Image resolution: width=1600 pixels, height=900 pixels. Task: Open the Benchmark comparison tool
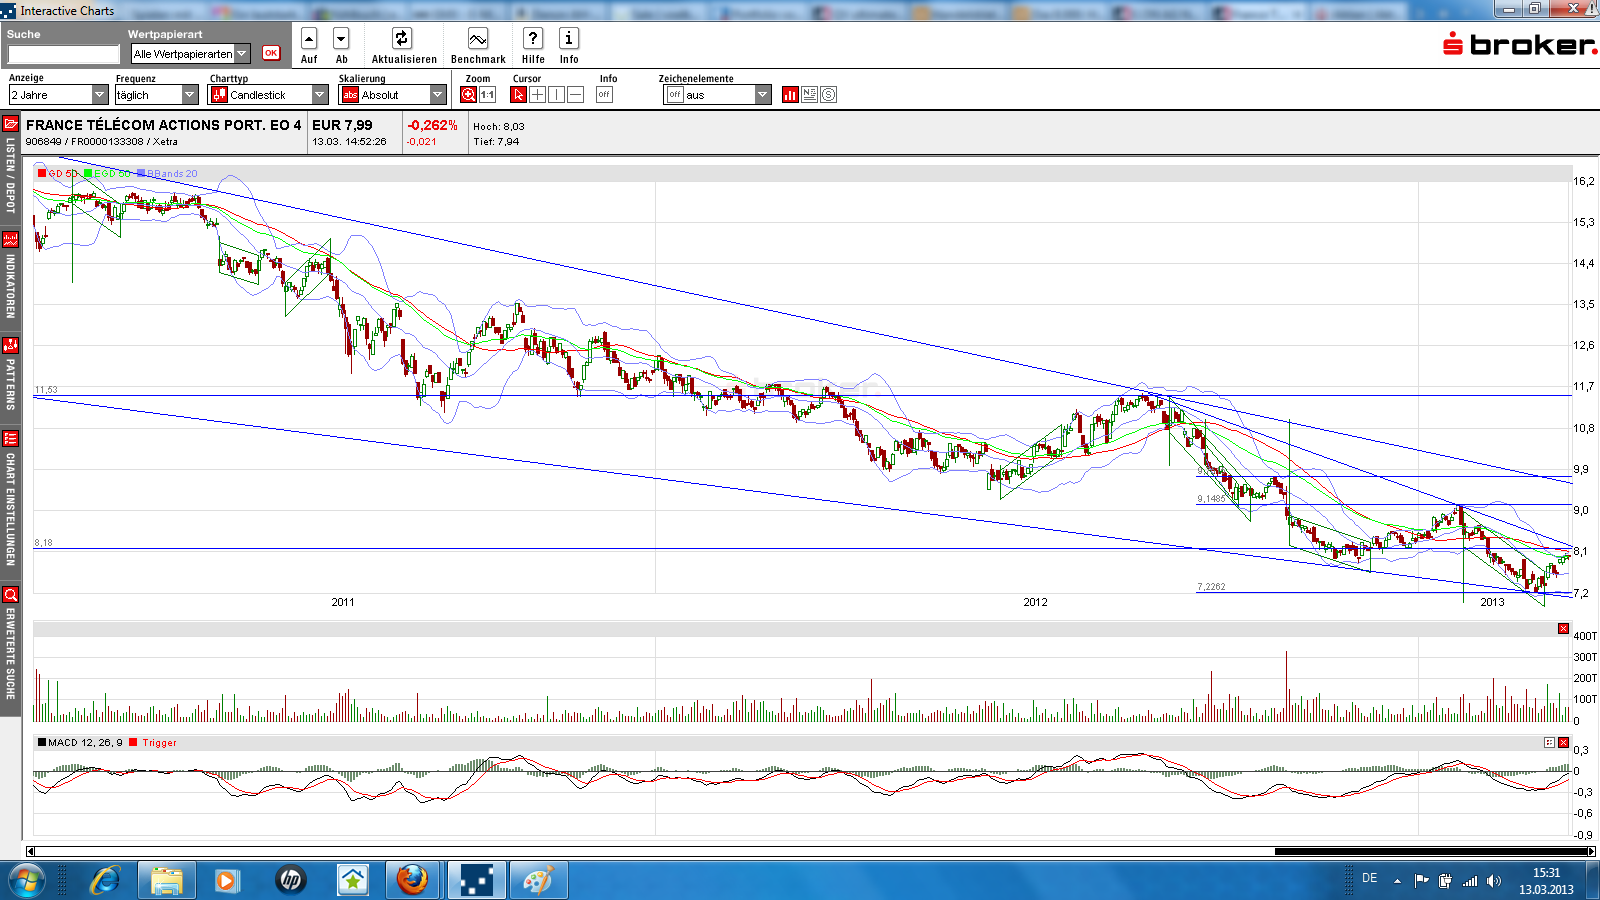point(477,40)
